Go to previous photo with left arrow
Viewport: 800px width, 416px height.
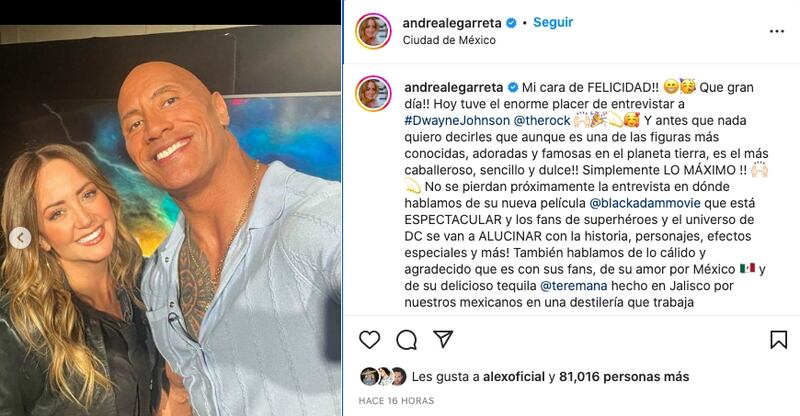[x=20, y=238]
